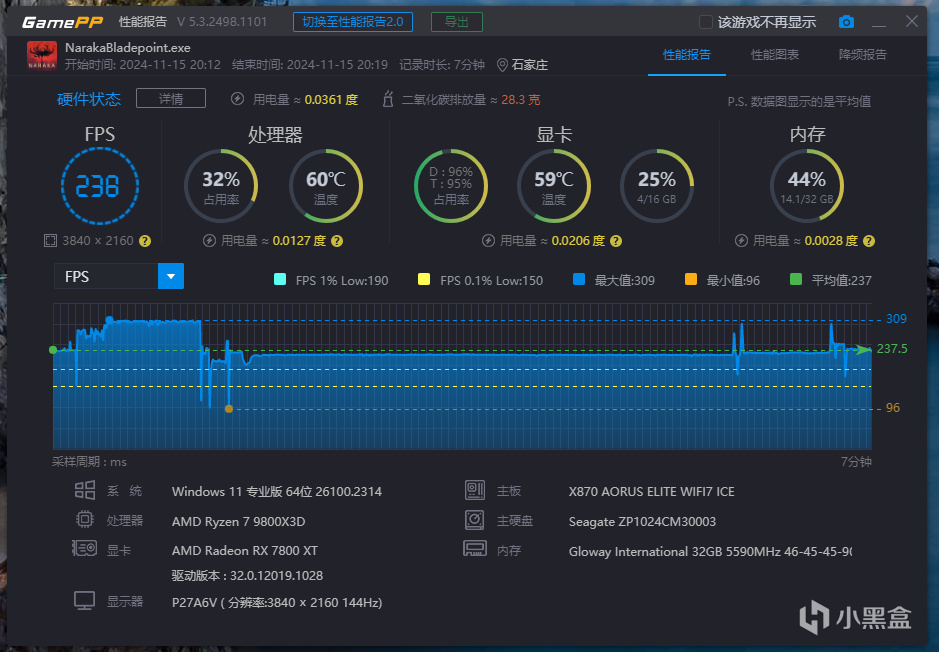Switch to the 性能图表 tab

[x=775, y=54]
